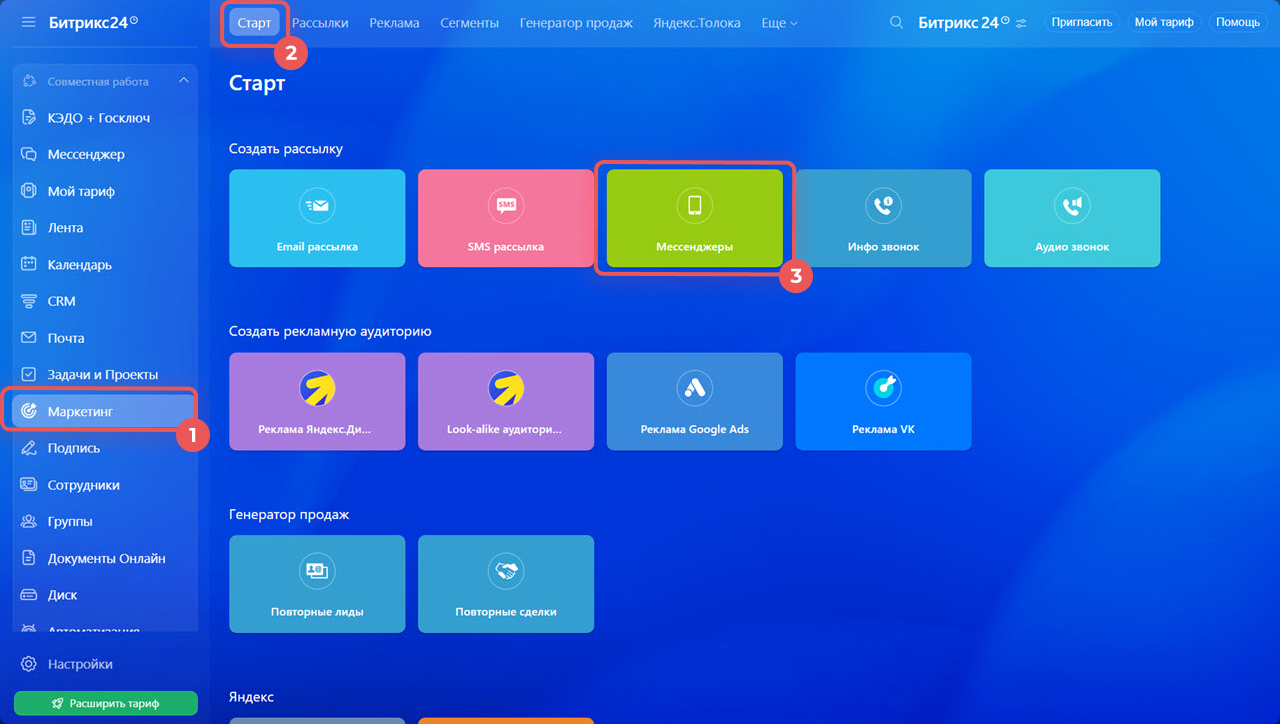Open Документы Онлайн
Screen dimensions: 1280x724
(105, 558)
